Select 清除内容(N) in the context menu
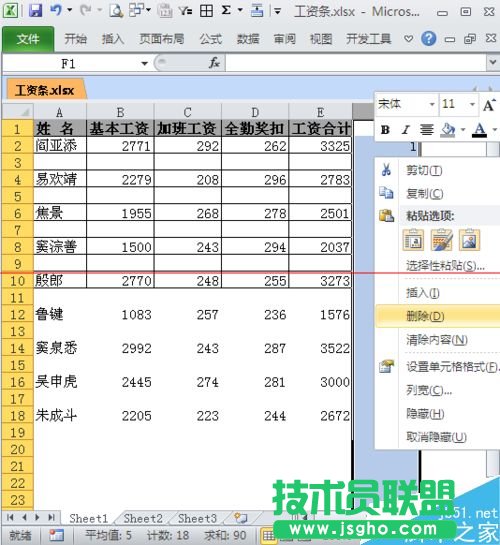The width and height of the screenshot is (500, 545). coord(437,339)
